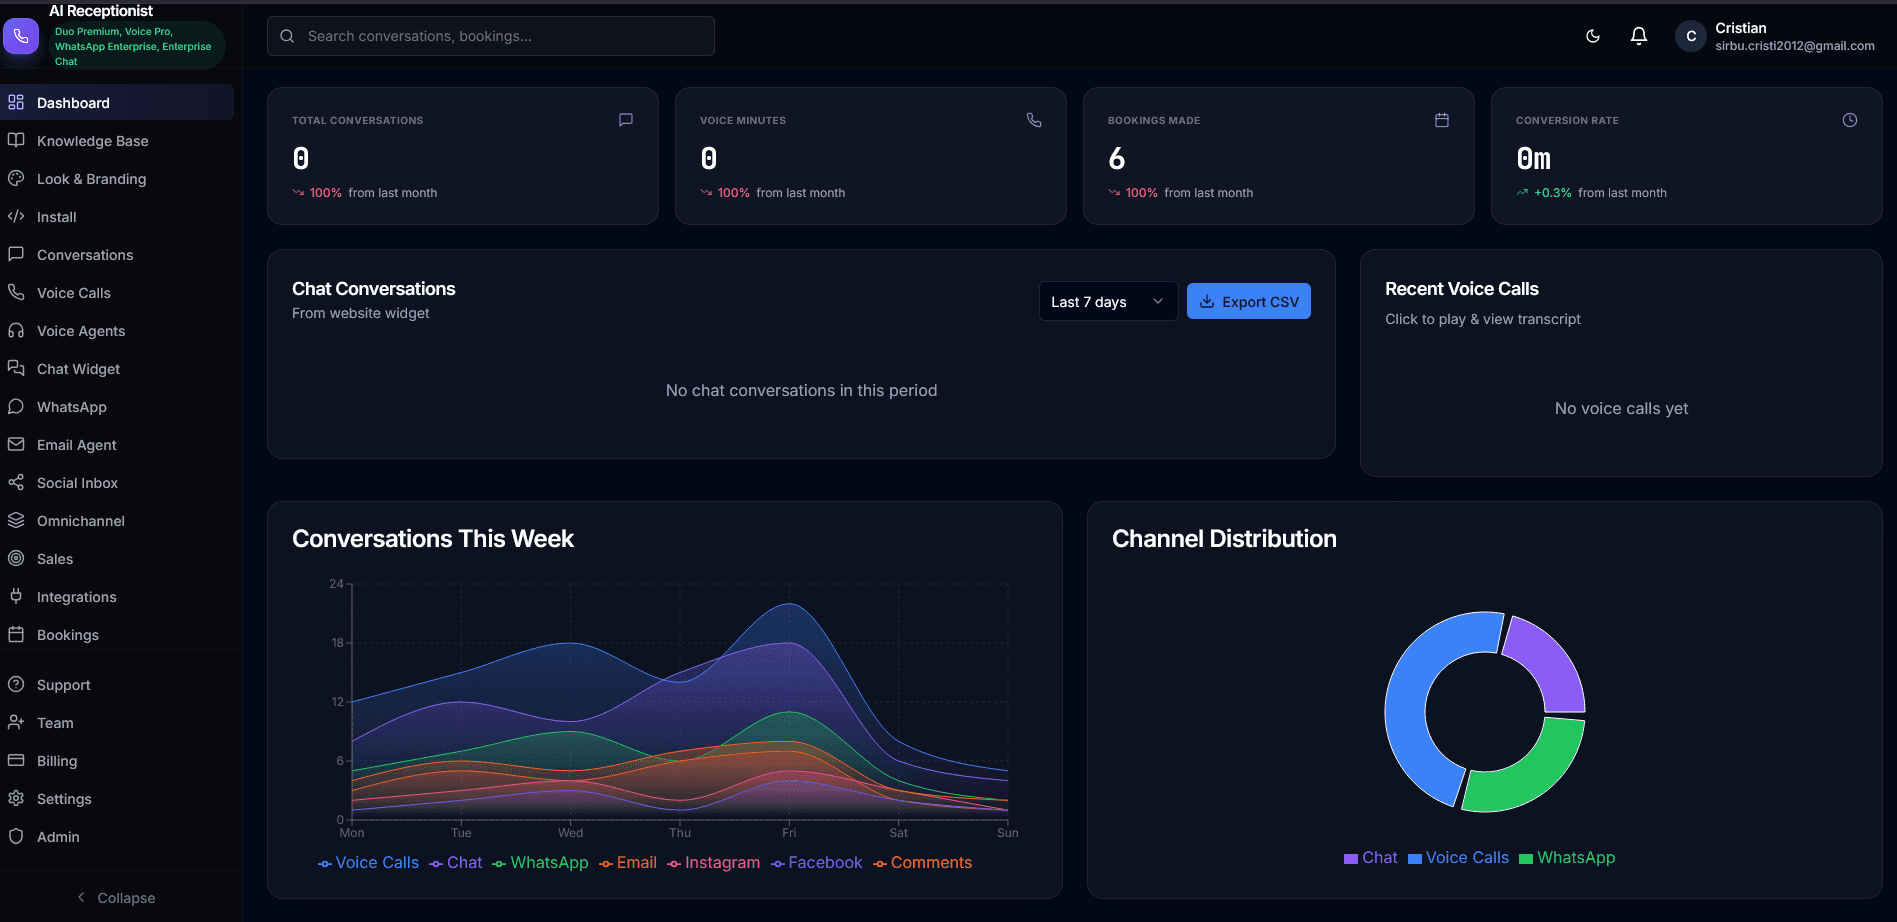1897x922 pixels.
Task: Click the AI Receptionist phone logo icon
Action: [21, 36]
